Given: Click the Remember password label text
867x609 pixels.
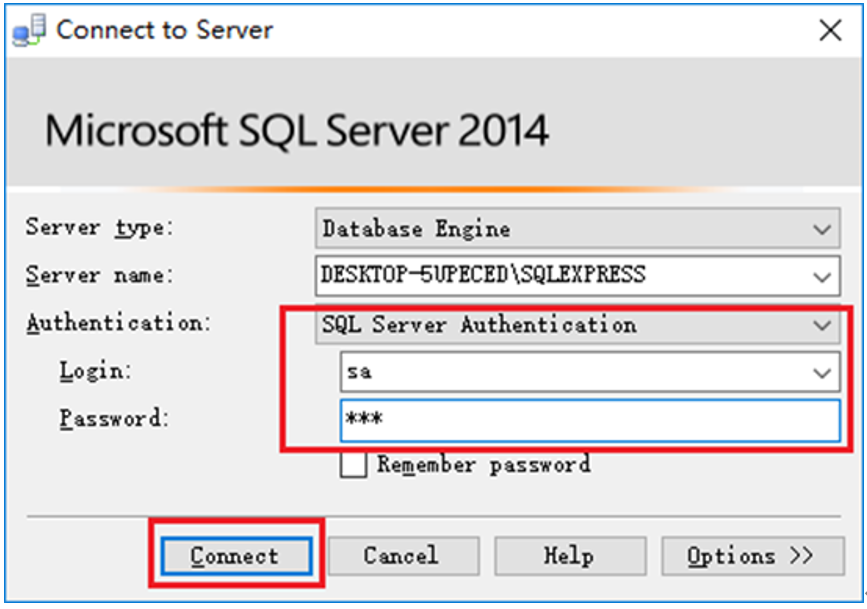Looking at the screenshot, I should coord(484,465).
